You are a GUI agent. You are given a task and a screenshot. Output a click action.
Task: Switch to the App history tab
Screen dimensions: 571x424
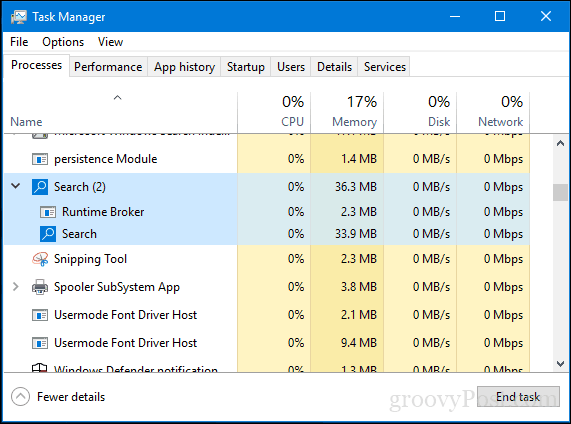pyautogui.click(x=184, y=67)
